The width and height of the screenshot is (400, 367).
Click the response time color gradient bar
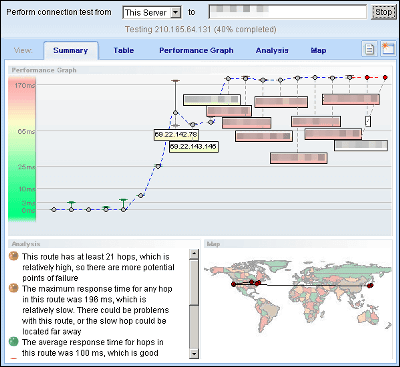22,149
